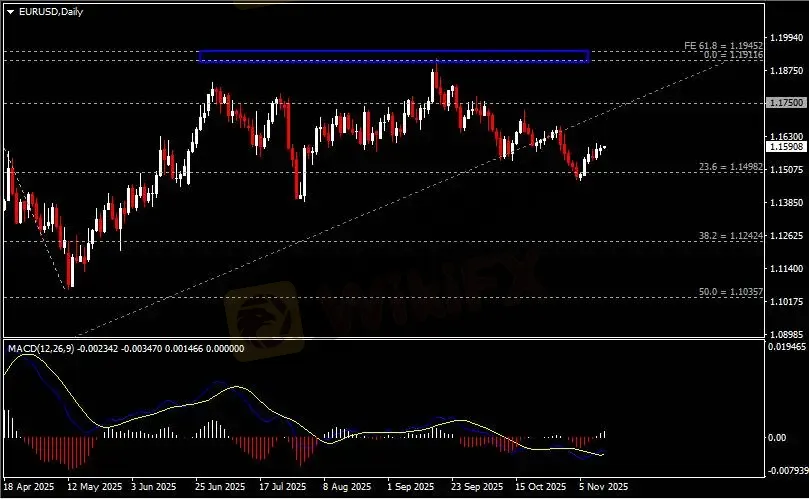Click the 25 Jun 2025 date label
Image resolution: width=809 pixels, height=499 pixels.
[220, 487]
